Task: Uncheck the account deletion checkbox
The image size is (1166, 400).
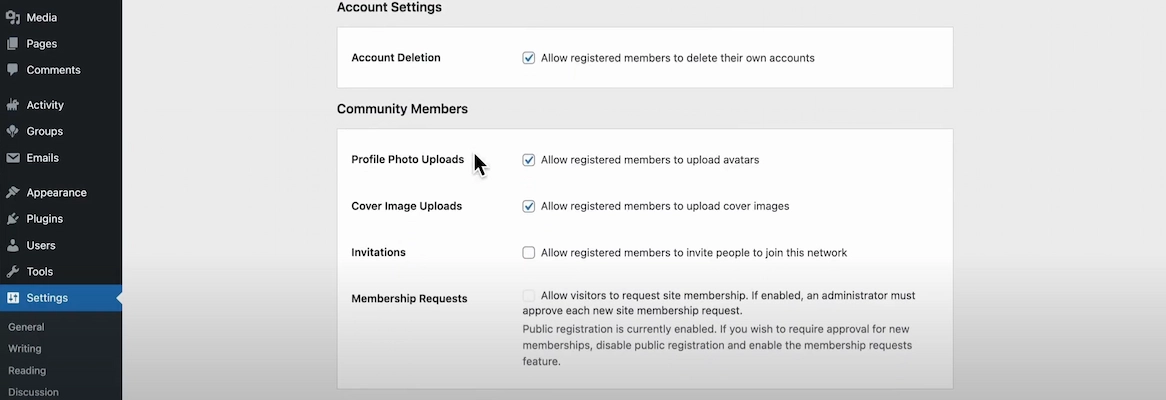Action: point(529,58)
